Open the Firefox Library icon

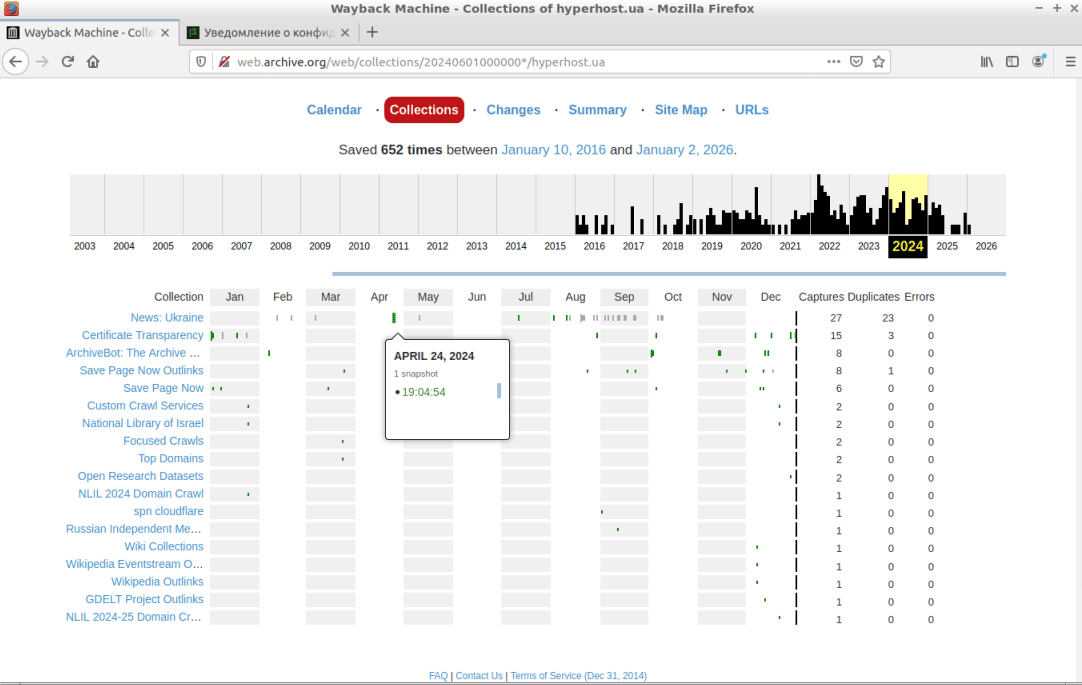(x=987, y=61)
